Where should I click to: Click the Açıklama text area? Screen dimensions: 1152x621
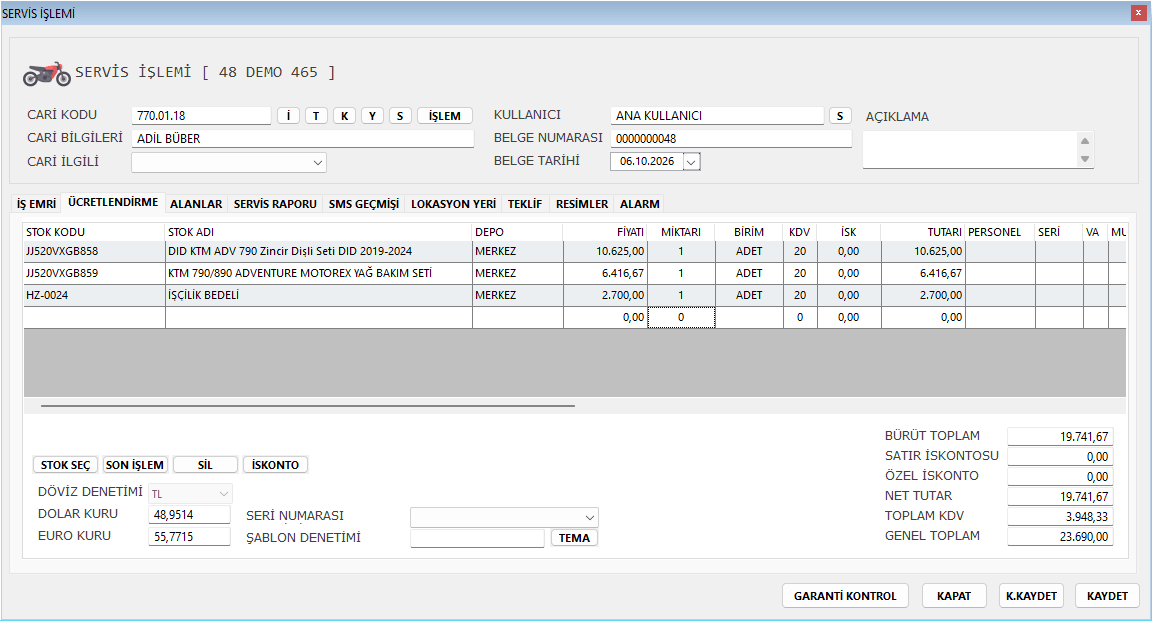click(971, 150)
